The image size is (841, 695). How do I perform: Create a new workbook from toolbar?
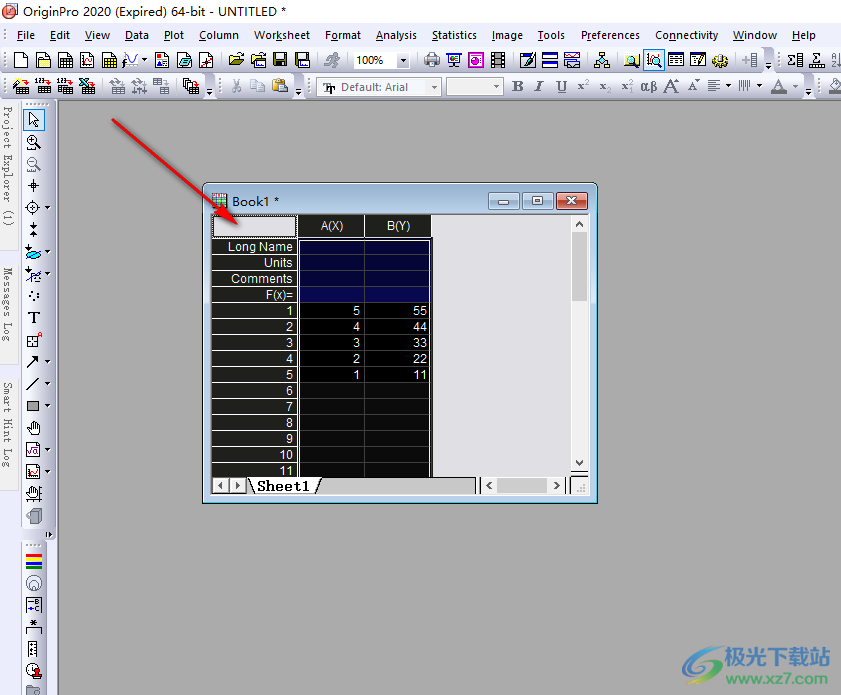(x=65, y=60)
